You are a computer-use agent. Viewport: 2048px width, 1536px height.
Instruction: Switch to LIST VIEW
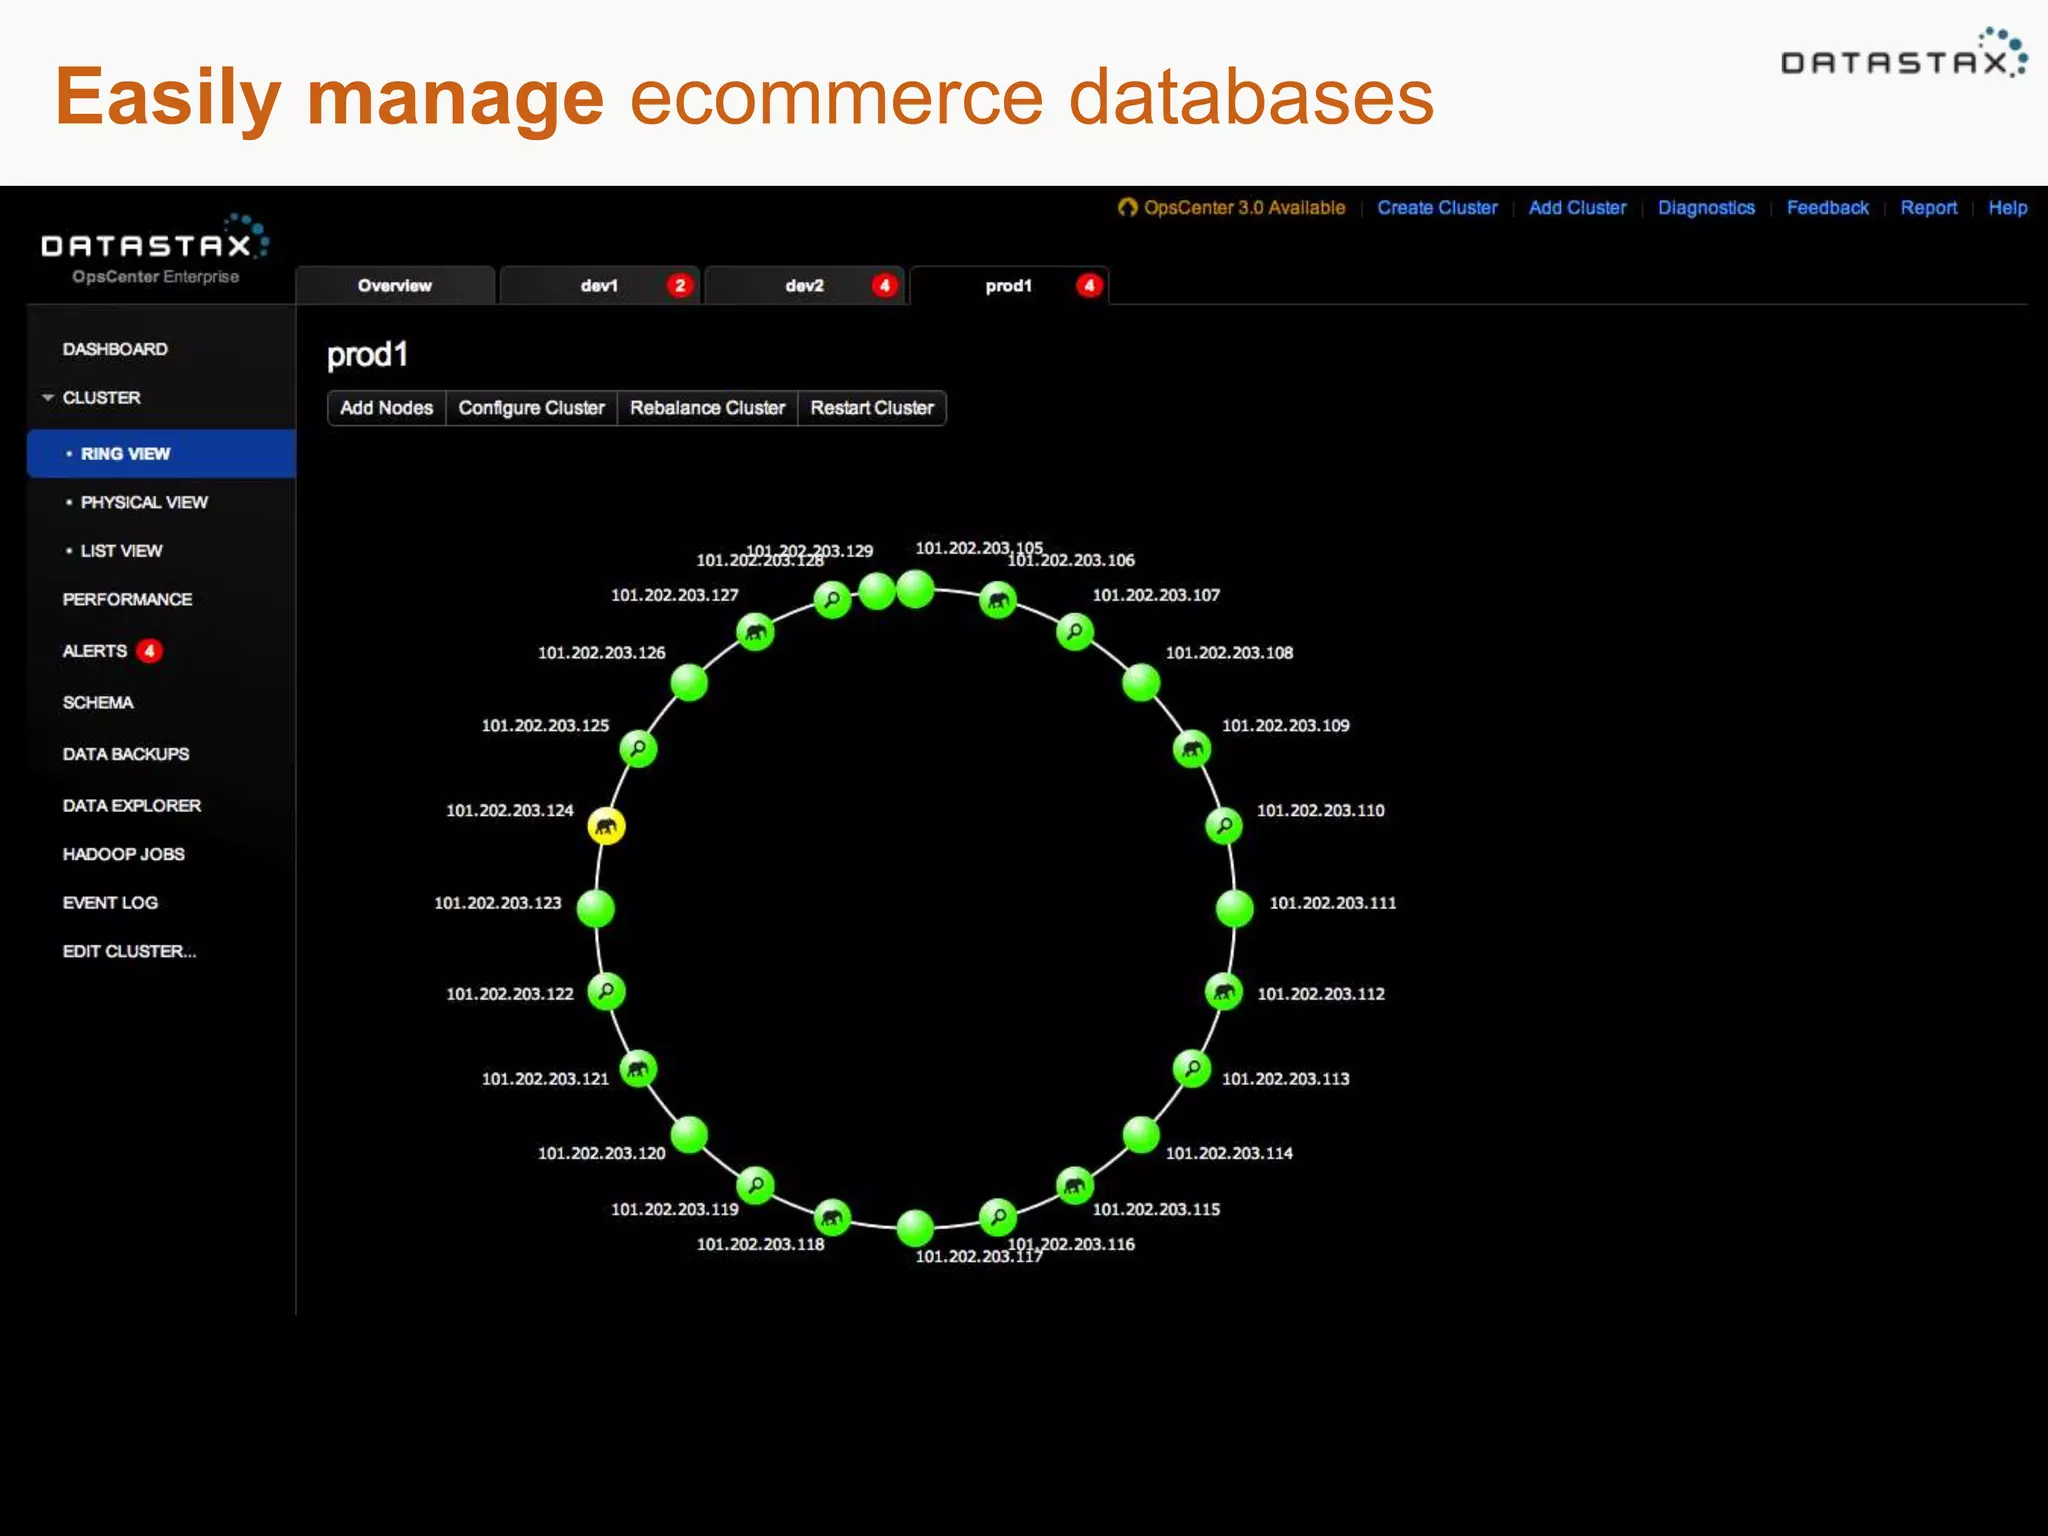tap(121, 551)
